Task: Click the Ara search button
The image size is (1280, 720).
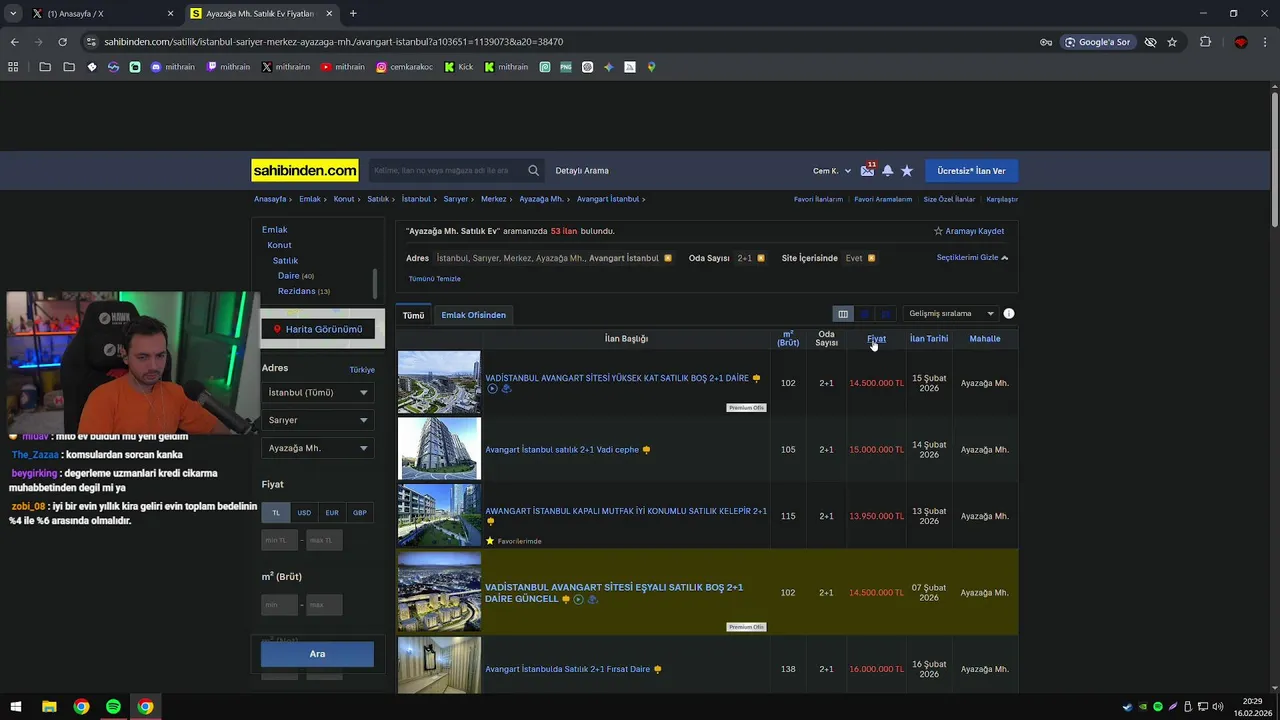Action: coord(317,654)
